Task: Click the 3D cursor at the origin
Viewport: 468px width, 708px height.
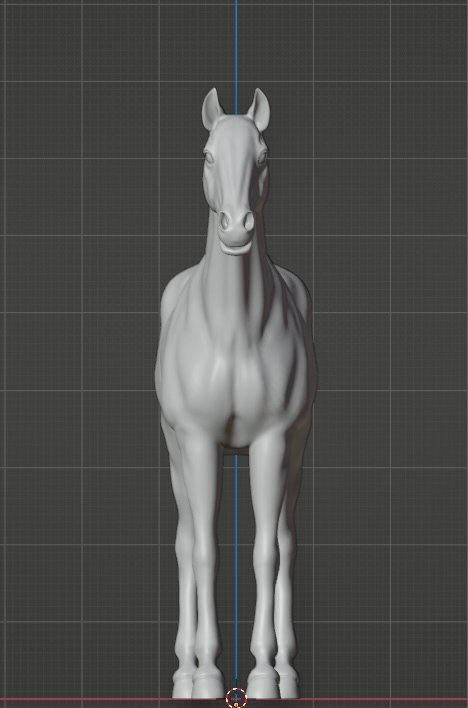Action: click(x=236, y=698)
